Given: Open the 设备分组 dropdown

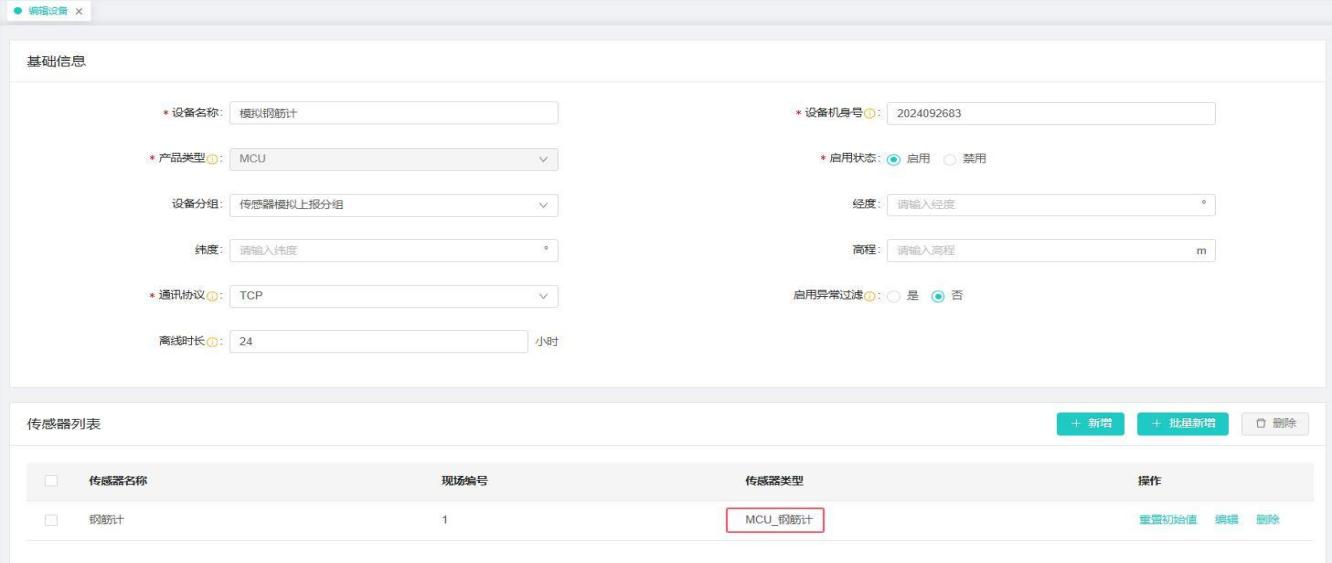Looking at the screenshot, I should (x=393, y=205).
